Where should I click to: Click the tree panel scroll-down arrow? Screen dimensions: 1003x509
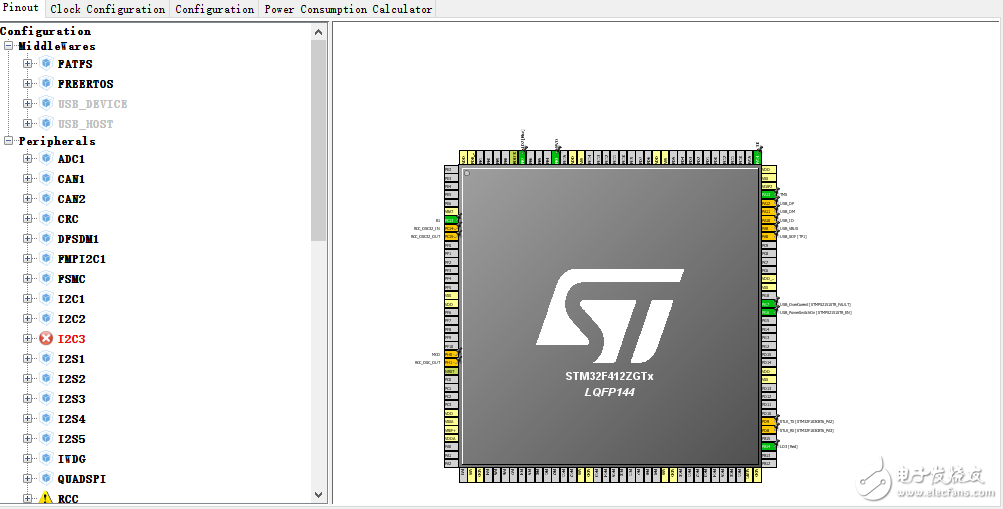319,495
